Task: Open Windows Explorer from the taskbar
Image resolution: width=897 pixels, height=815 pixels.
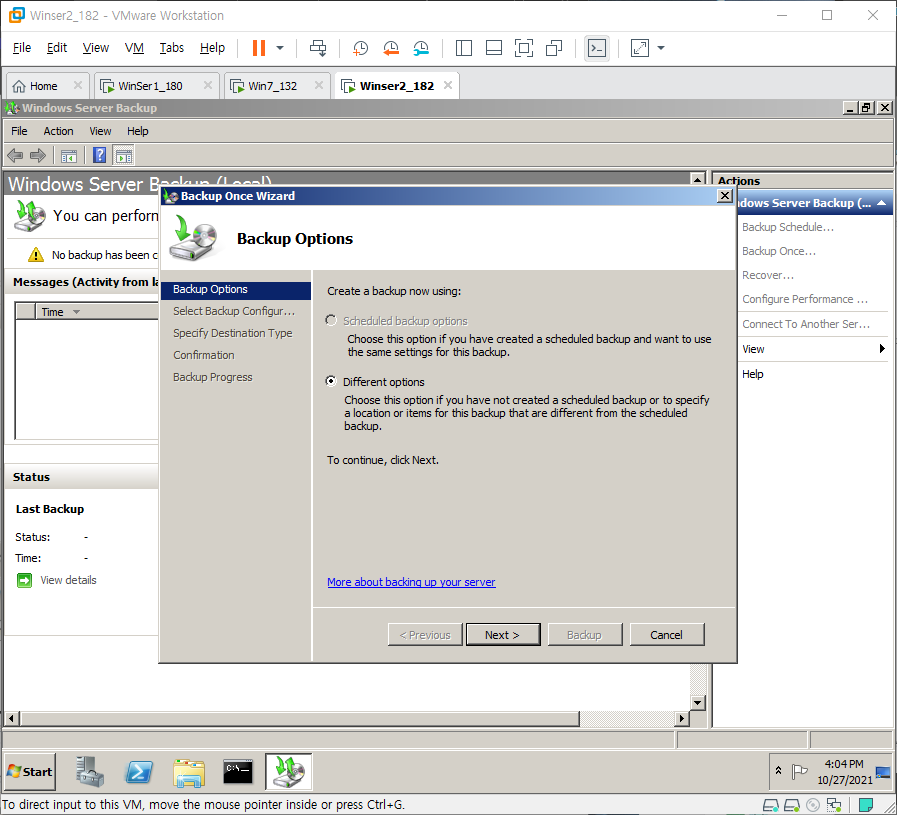Action: (x=189, y=772)
